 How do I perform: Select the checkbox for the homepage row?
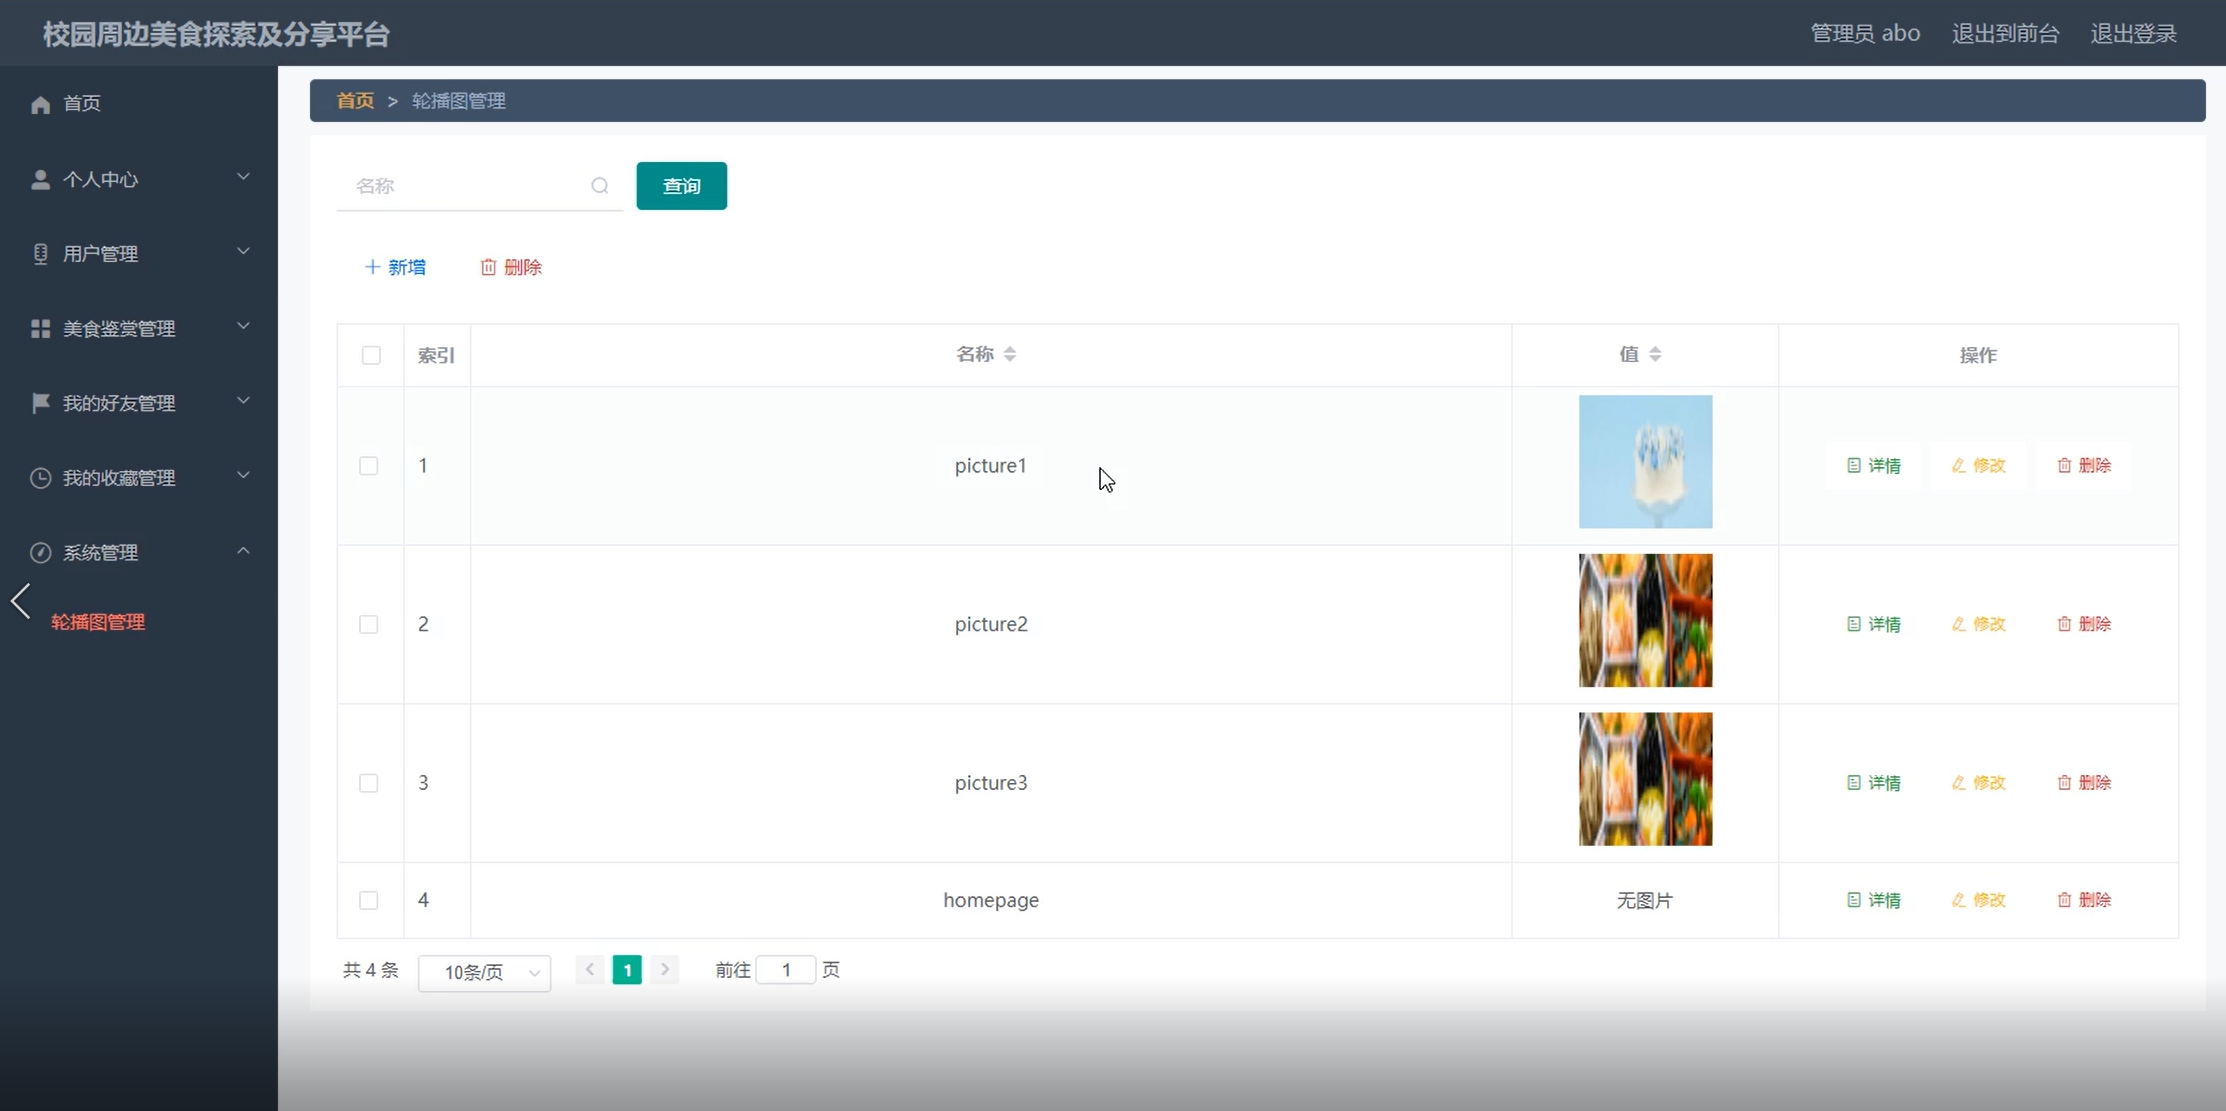pos(369,900)
